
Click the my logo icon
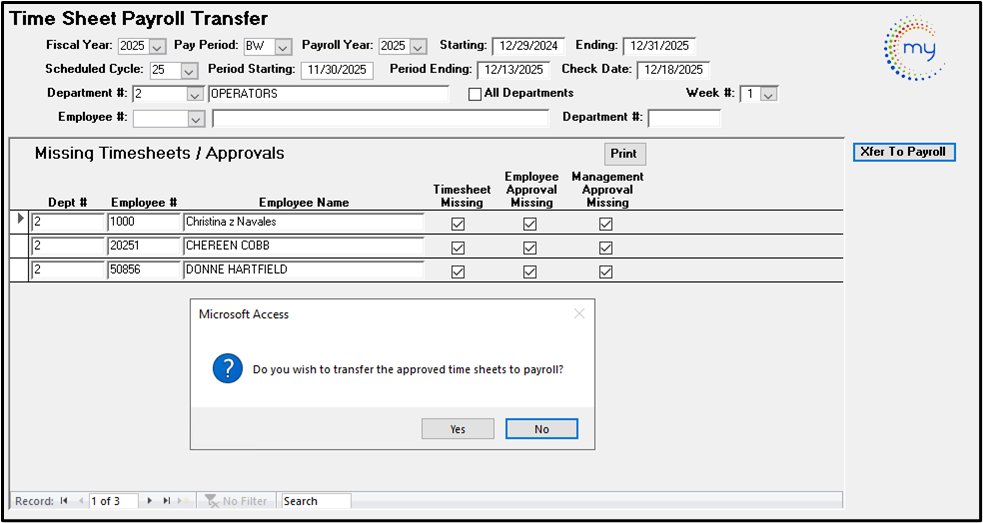(x=914, y=48)
